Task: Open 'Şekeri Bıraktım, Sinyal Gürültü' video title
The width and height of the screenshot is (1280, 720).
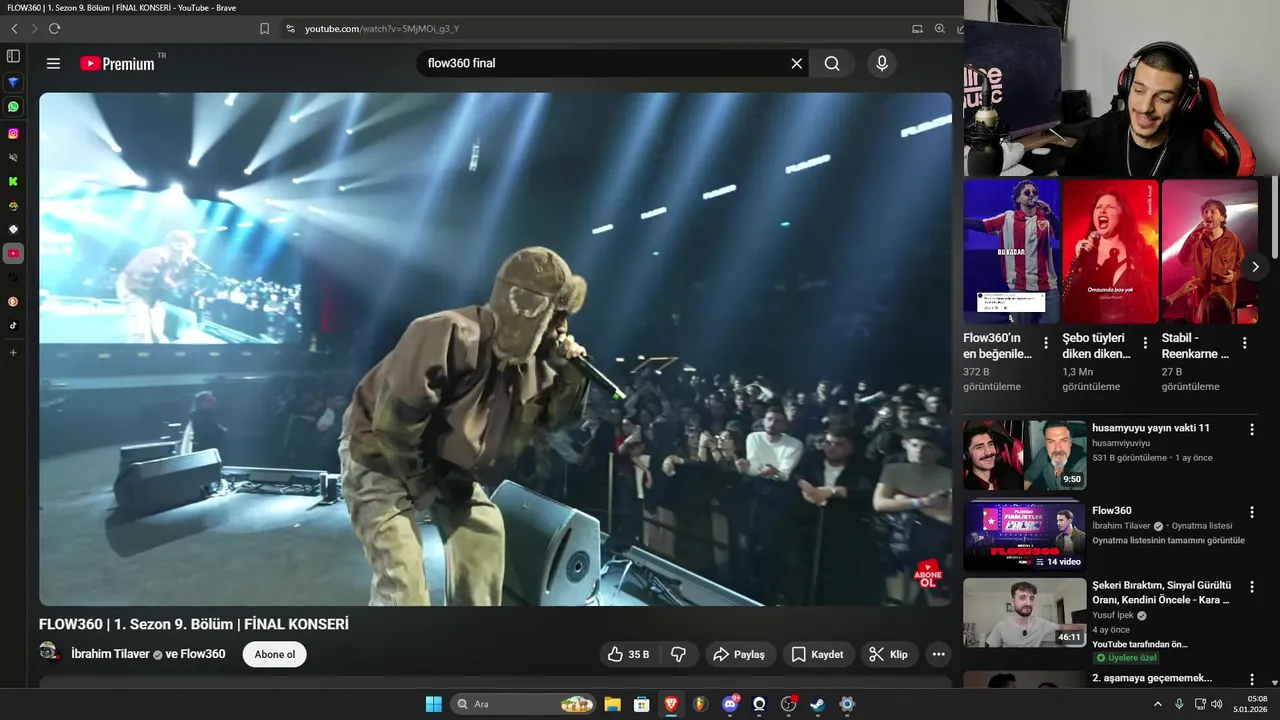Action: [x=1161, y=592]
